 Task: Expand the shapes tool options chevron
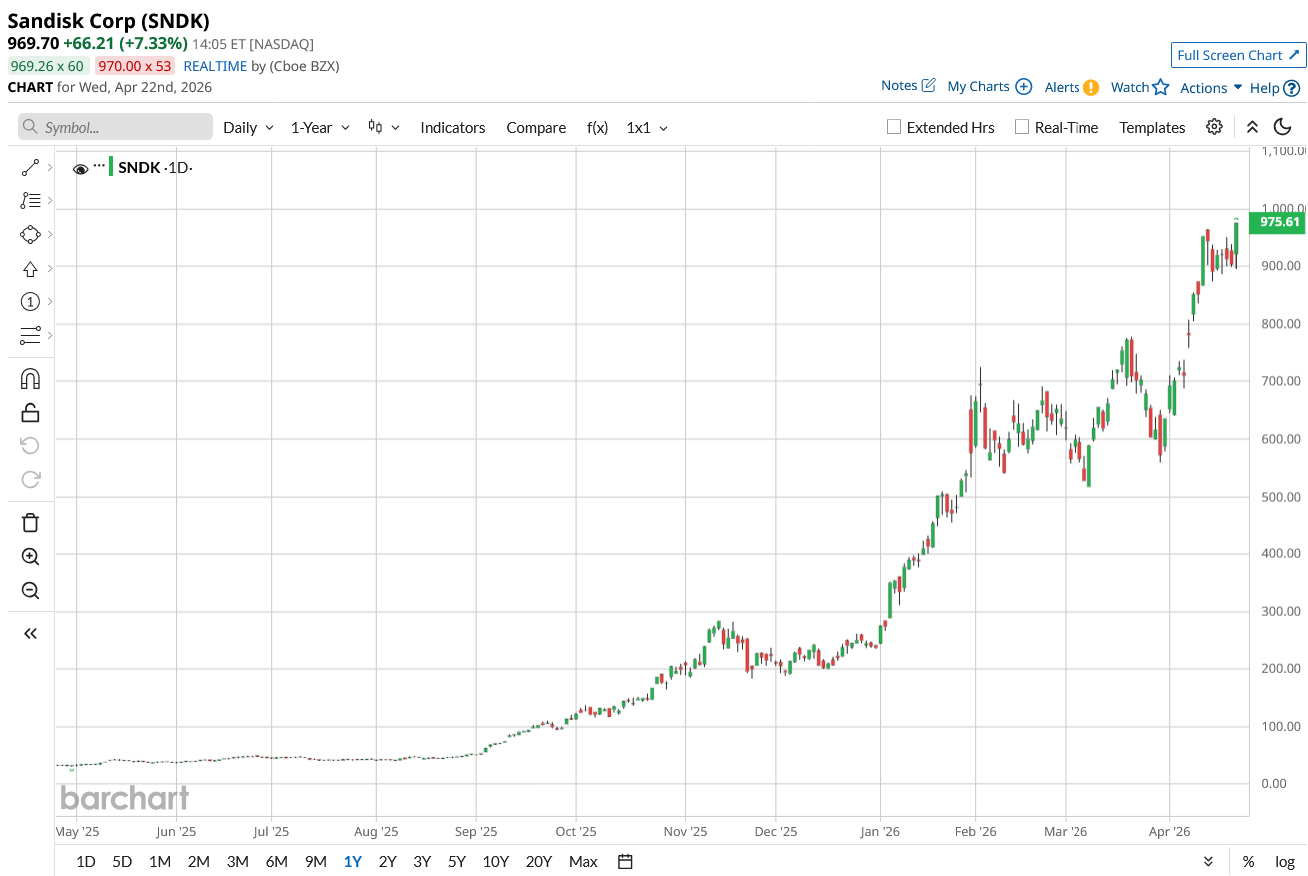tap(50, 234)
